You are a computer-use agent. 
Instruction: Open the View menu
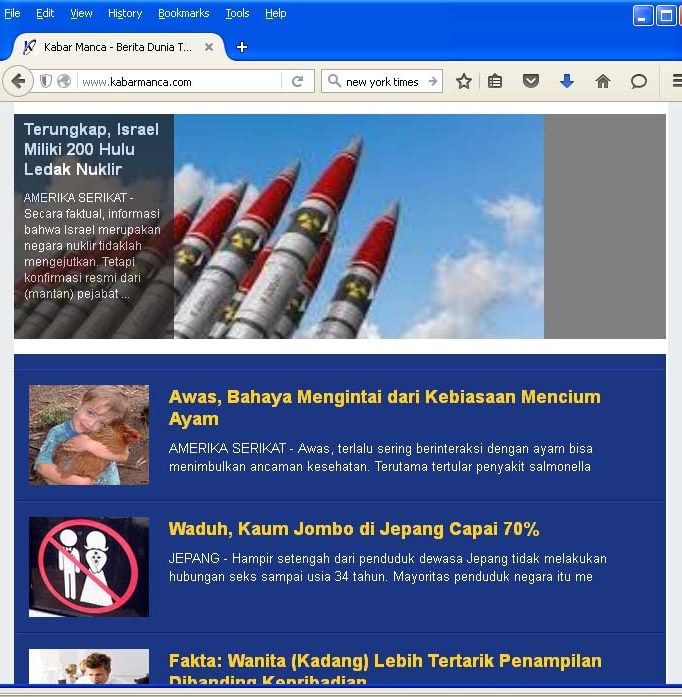coord(81,13)
